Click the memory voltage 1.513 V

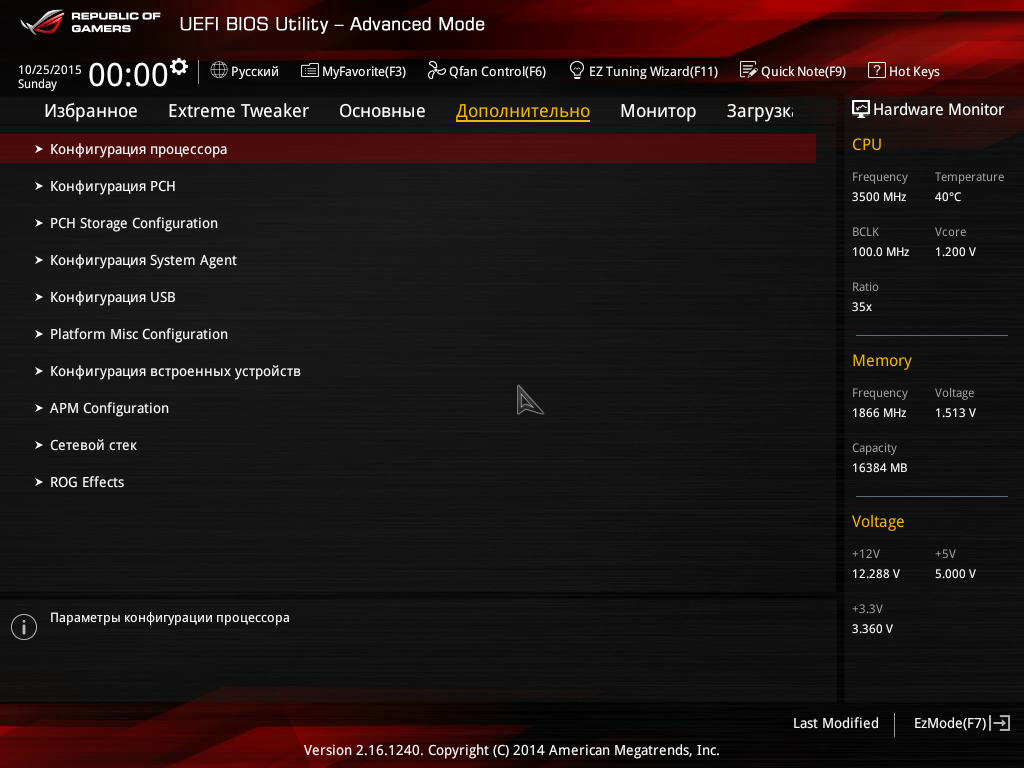click(x=955, y=413)
